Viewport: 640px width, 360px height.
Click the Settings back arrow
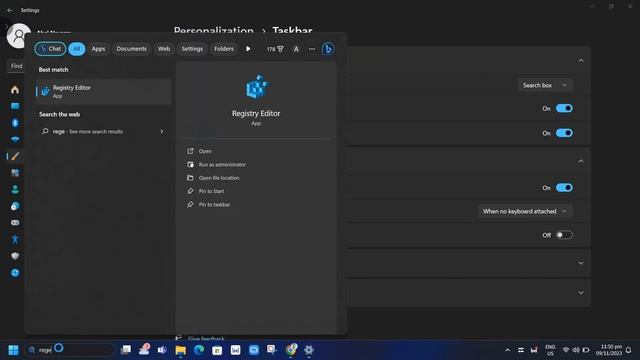tap(10, 10)
